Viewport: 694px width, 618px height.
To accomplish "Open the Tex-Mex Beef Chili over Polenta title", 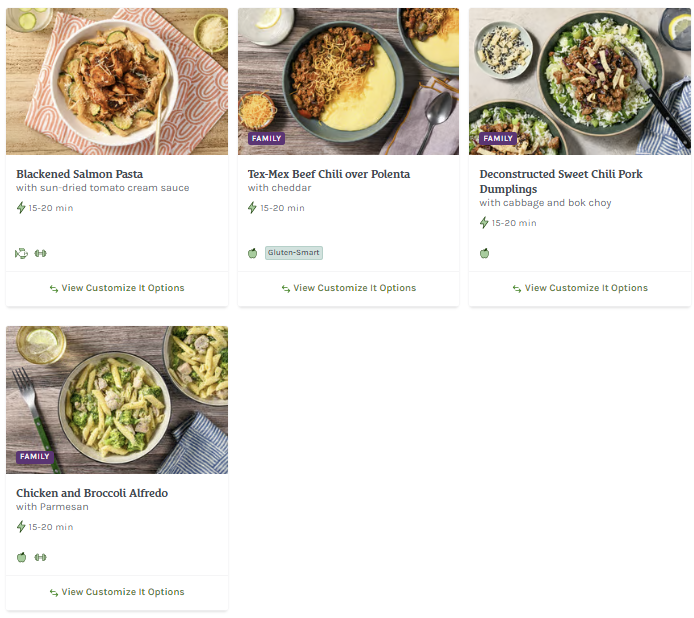I will [x=328, y=174].
